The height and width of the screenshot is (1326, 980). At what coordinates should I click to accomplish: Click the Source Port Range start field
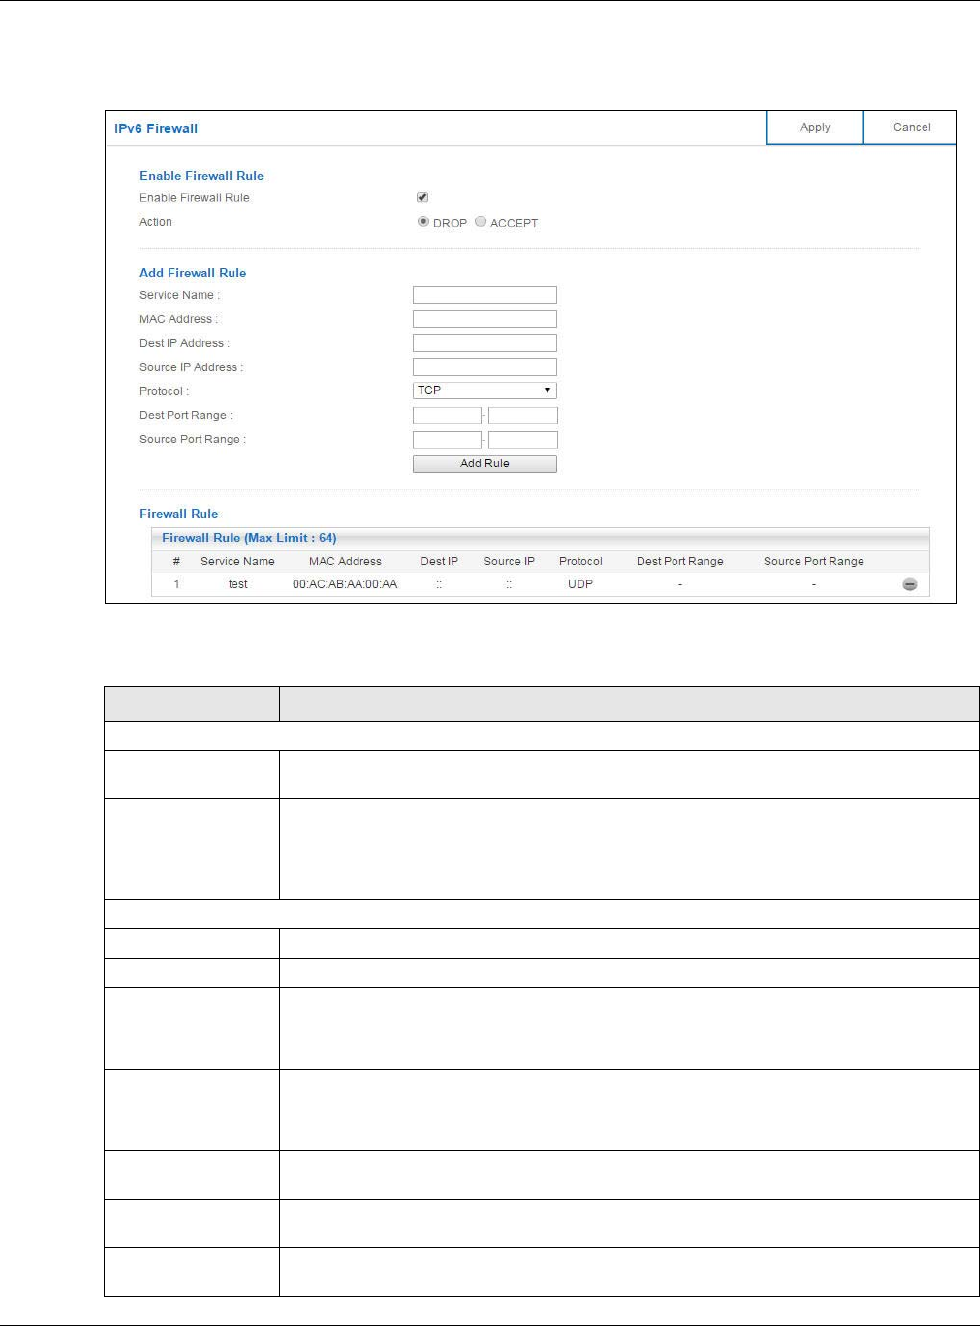click(x=447, y=440)
